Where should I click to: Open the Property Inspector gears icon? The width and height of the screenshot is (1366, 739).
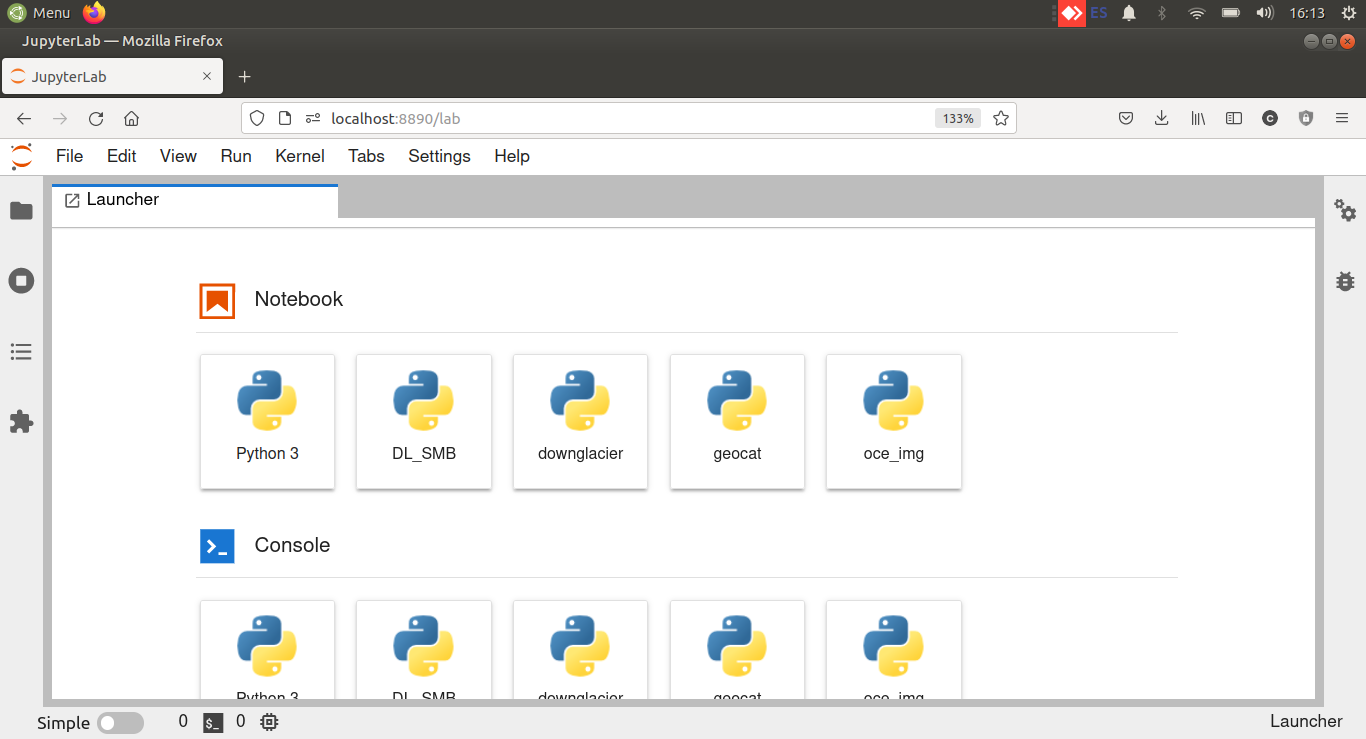(1345, 211)
